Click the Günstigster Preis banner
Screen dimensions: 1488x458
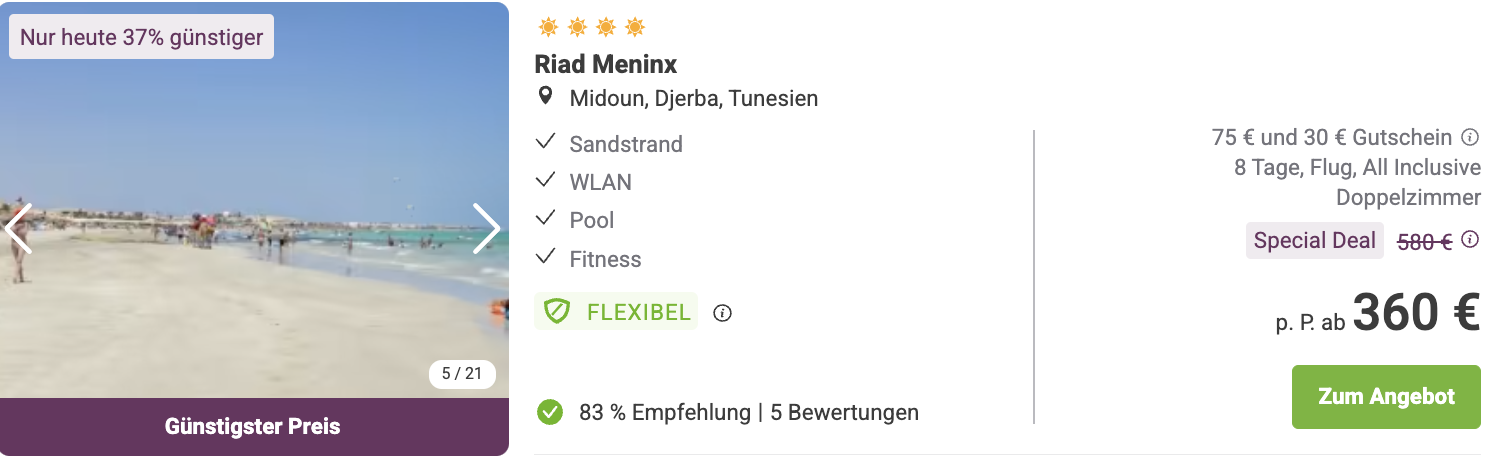pos(253,427)
